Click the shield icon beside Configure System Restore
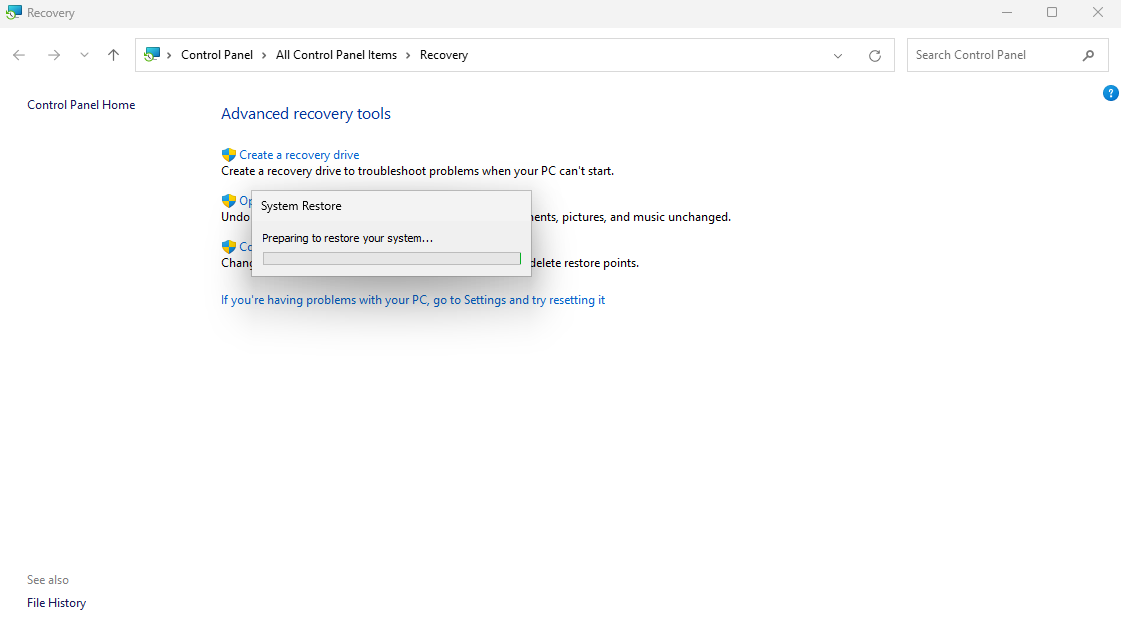 229,246
